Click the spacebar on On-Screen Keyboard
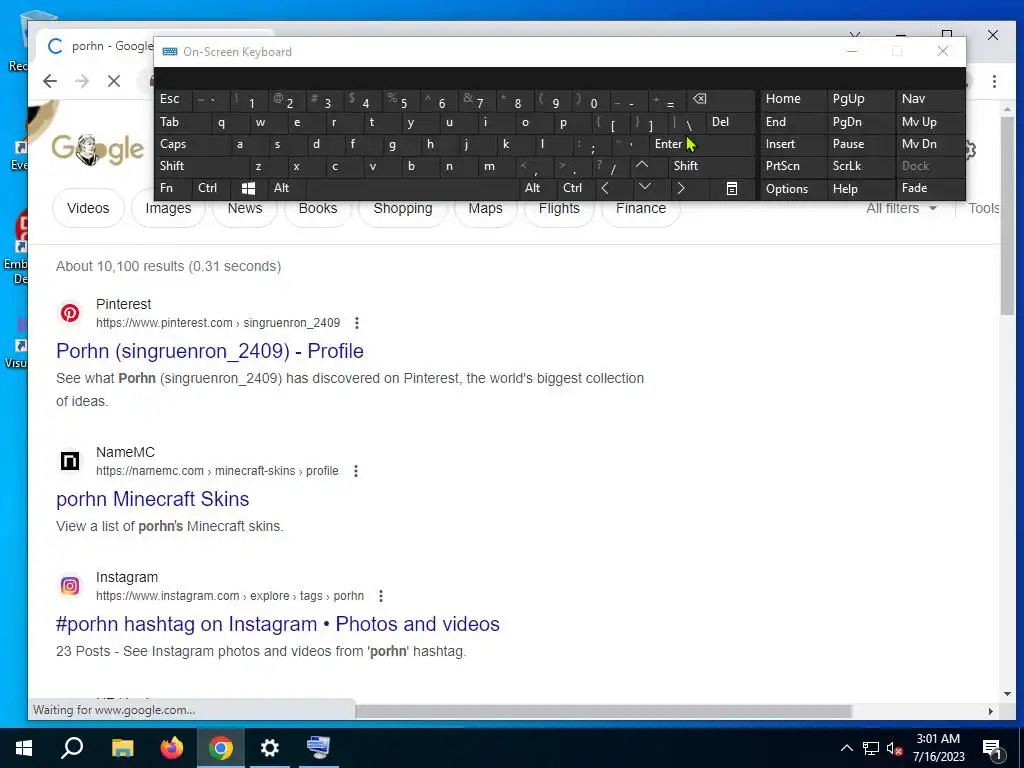1024x768 pixels. click(x=411, y=189)
